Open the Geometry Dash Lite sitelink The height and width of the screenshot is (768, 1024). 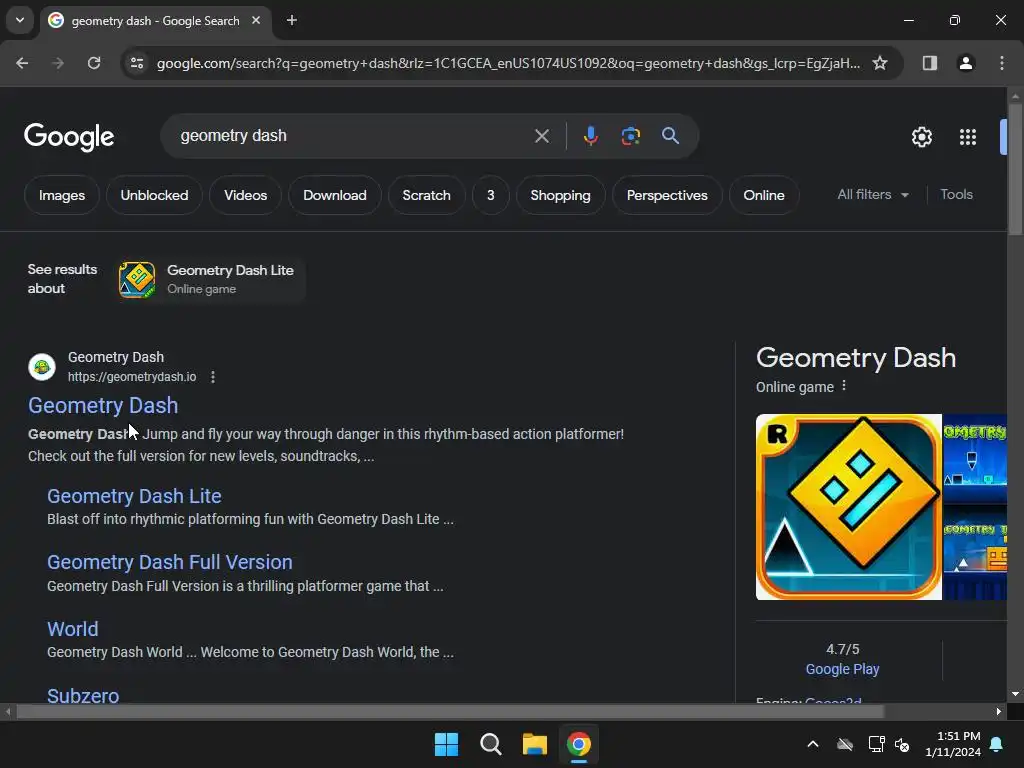tap(134, 496)
